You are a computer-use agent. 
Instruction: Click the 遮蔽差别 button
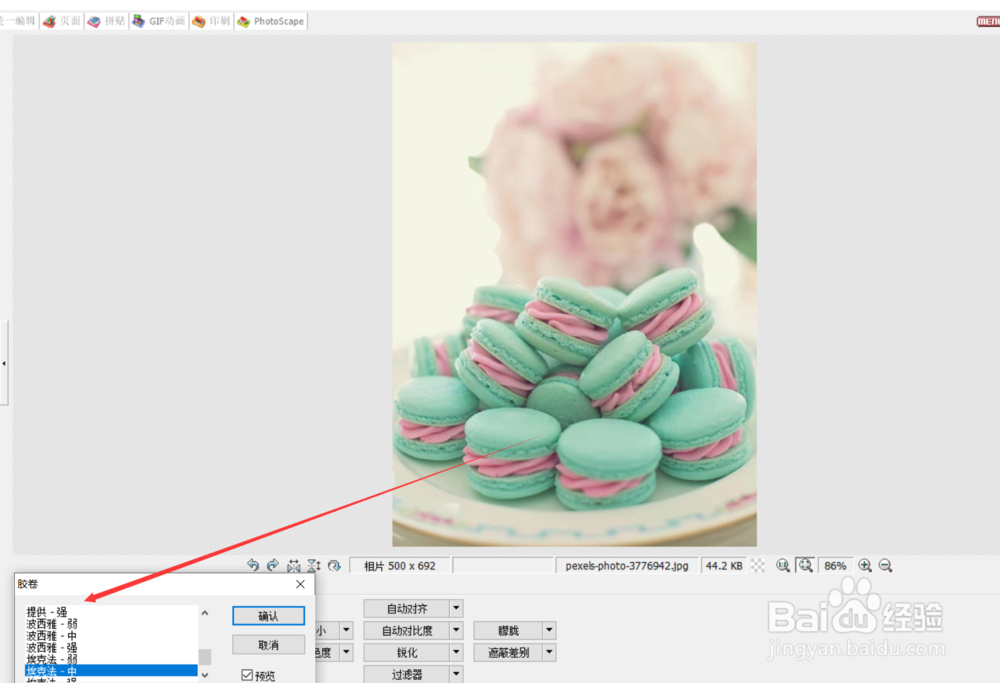pos(508,652)
